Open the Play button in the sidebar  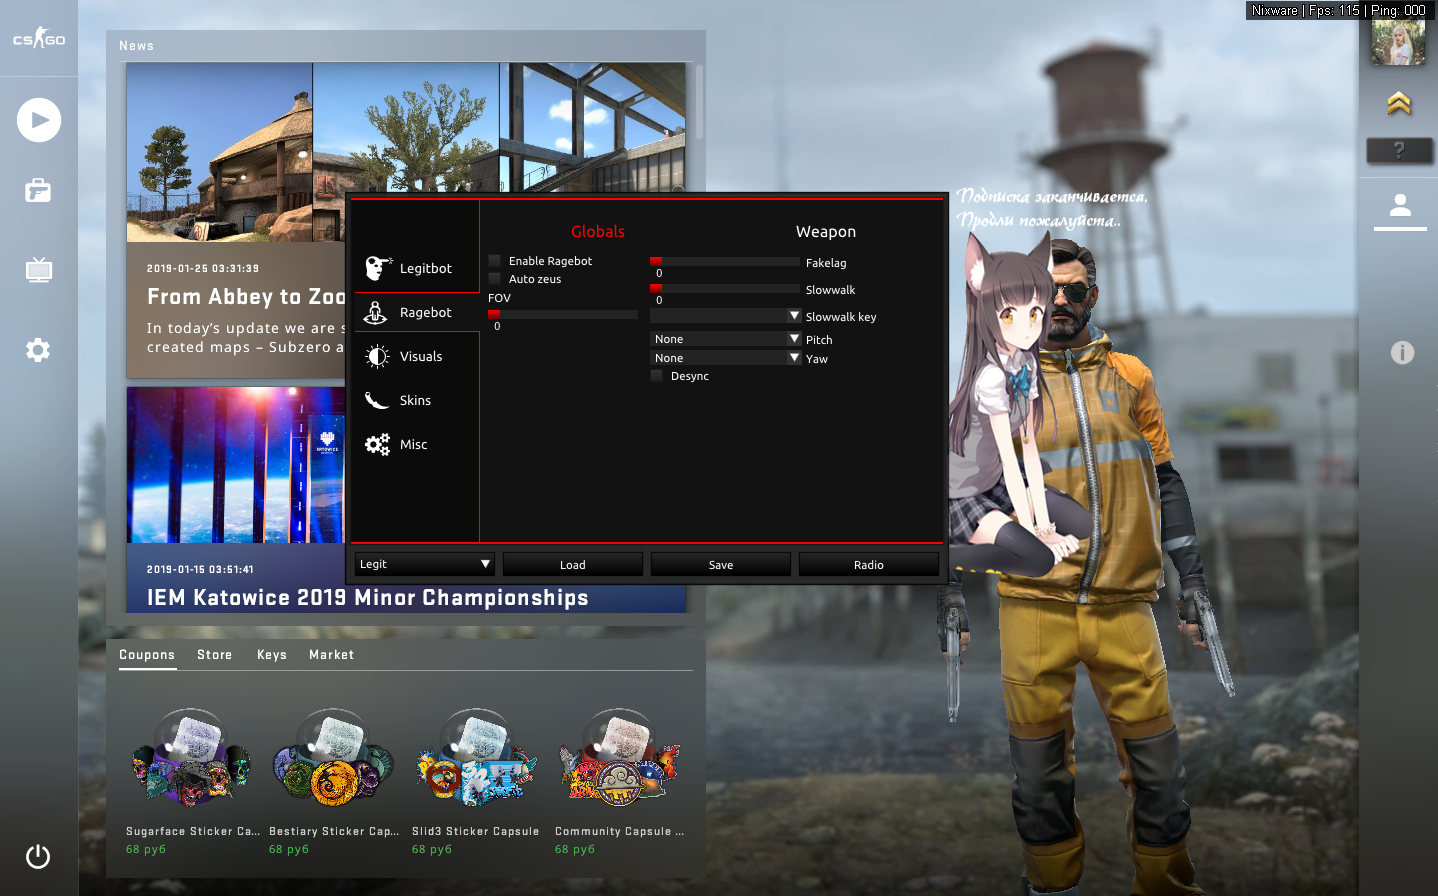pos(39,120)
